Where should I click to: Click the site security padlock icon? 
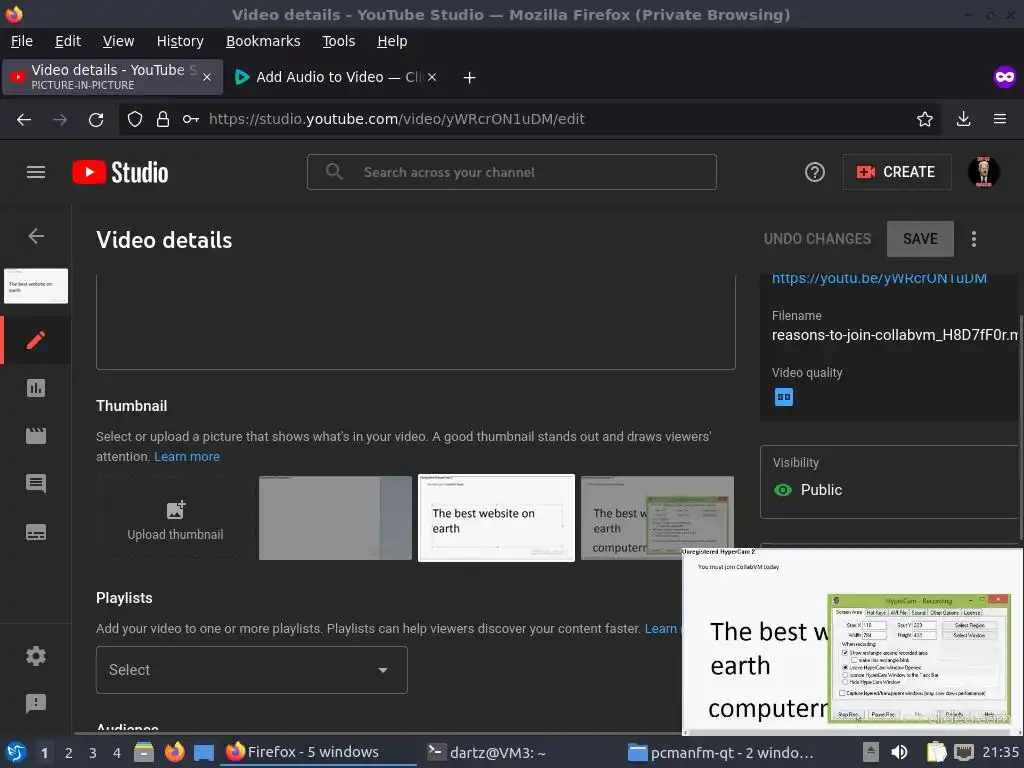163,119
